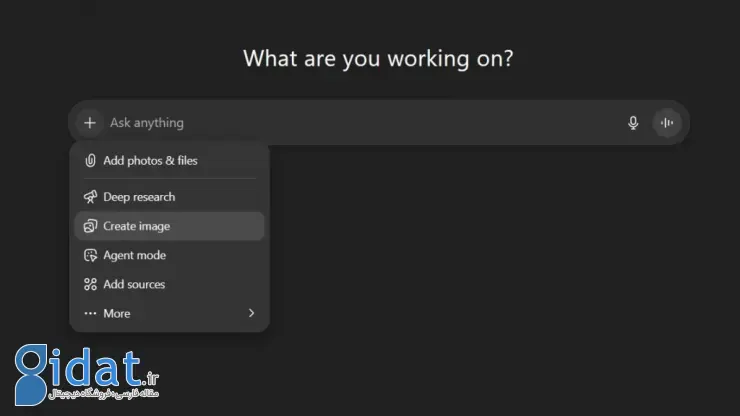The height and width of the screenshot is (416, 740).
Task: Select "Add photos & files" from the menu
Action: 150,160
